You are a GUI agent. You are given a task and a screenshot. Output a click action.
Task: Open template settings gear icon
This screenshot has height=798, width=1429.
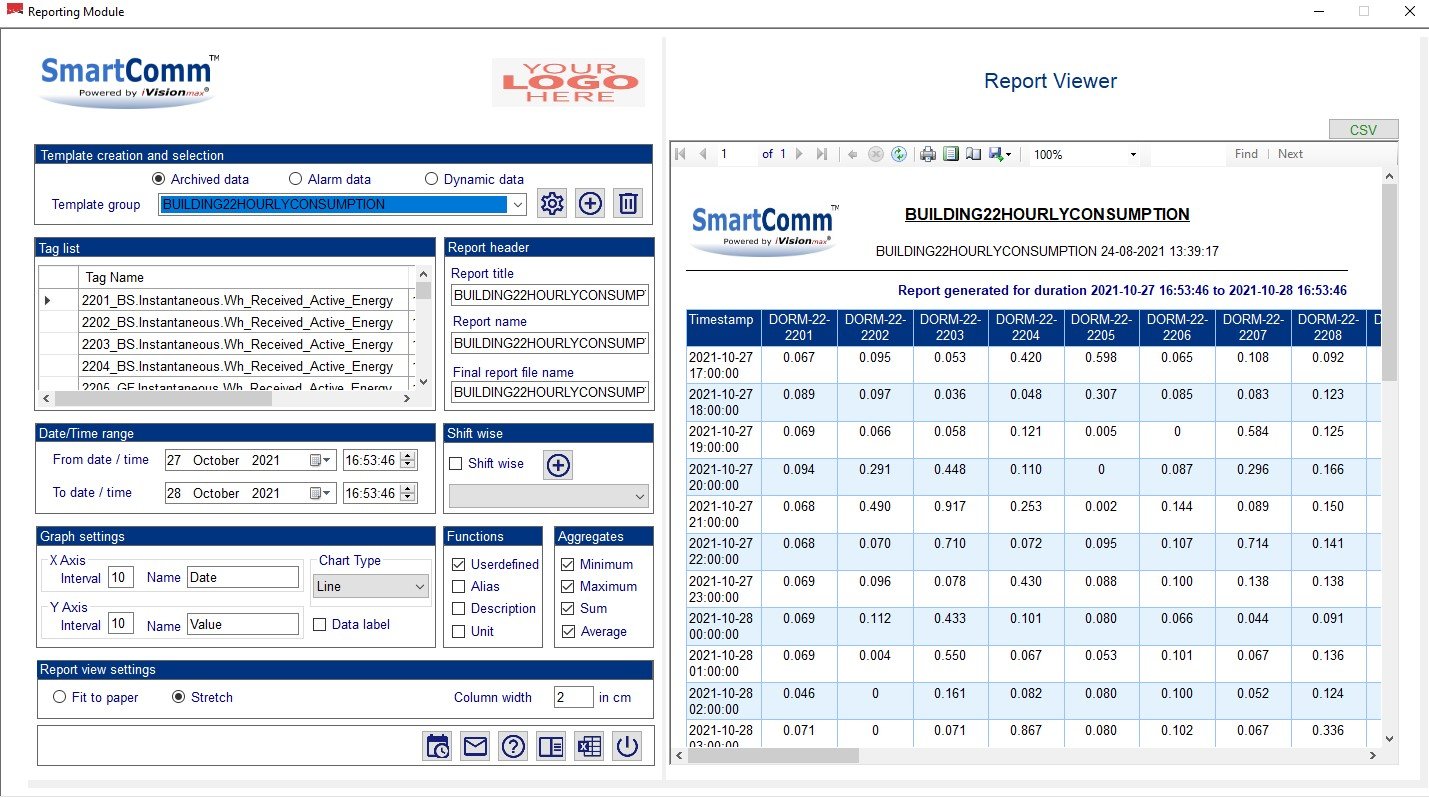pos(552,204)
